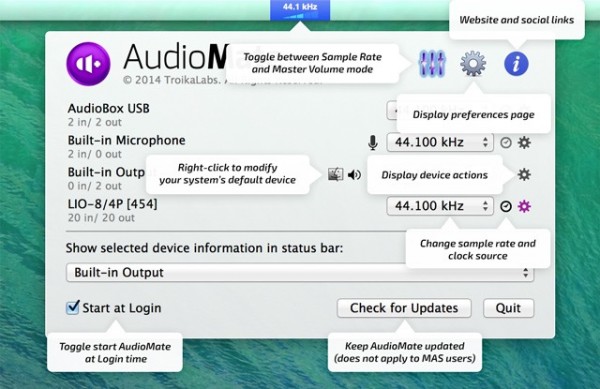
Task: Click the '2 in/ 2 out' text under AudioBox USB
Action: coord(95,122)
